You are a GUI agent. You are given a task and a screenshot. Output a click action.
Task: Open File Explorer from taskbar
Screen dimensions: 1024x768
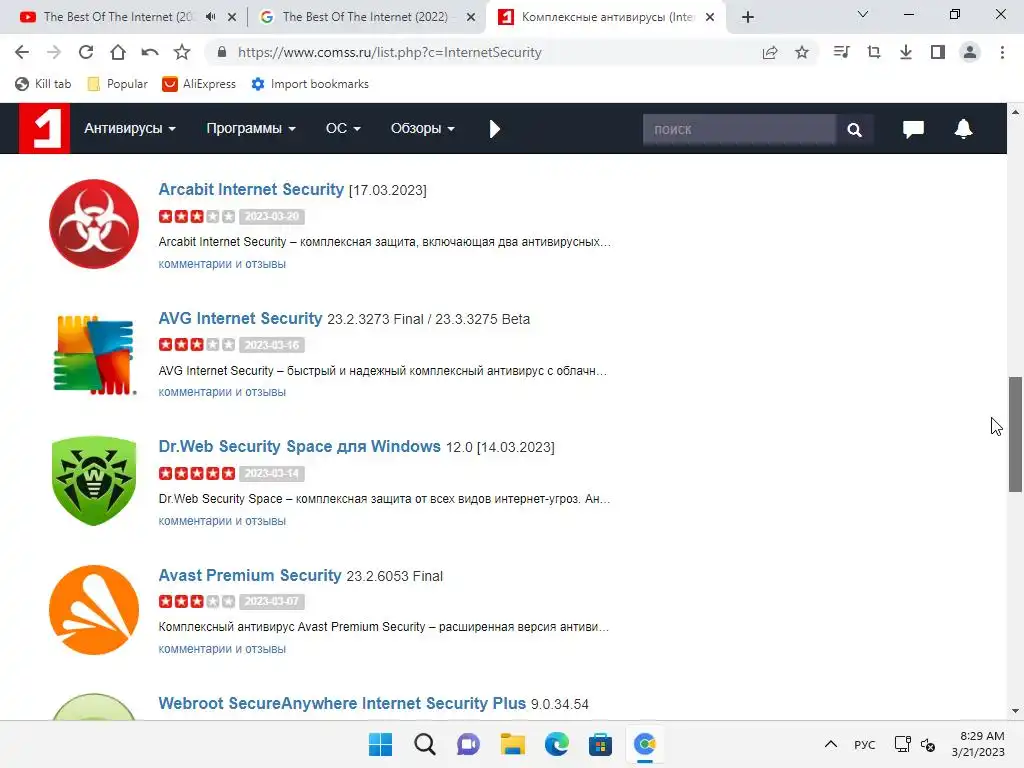(513, 744)
